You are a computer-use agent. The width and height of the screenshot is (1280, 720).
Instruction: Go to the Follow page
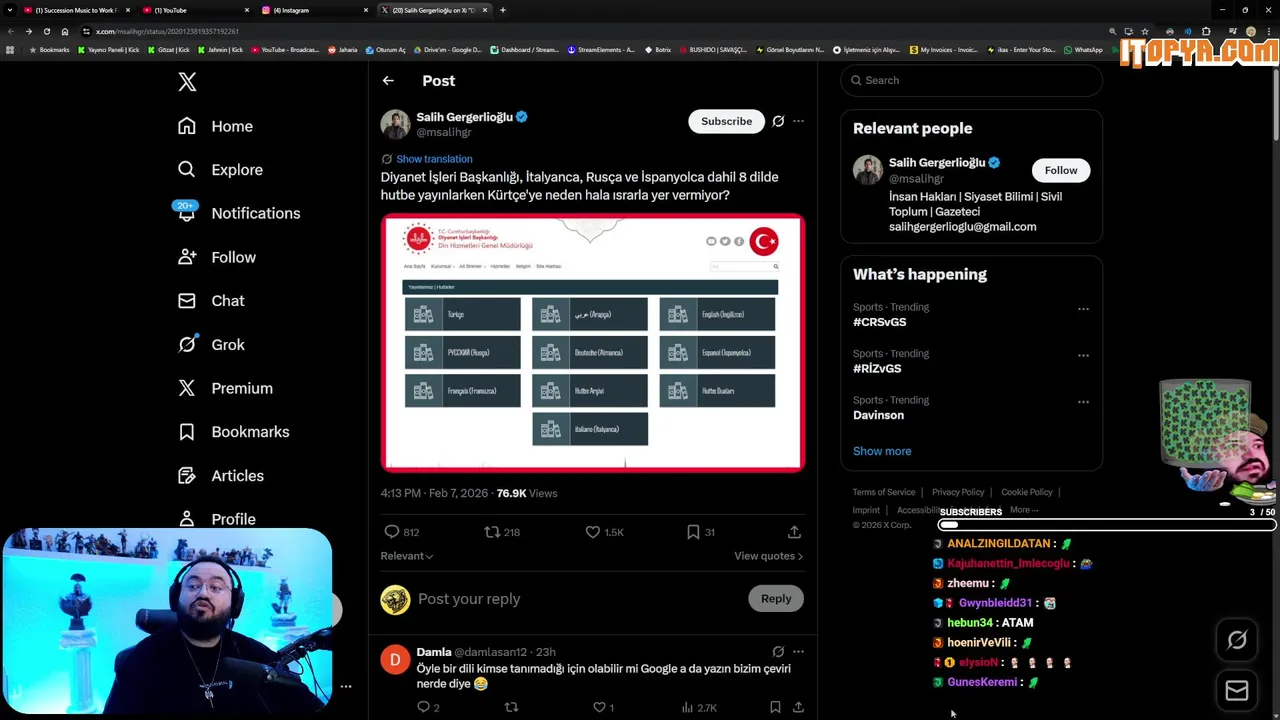click(x=216, y=257)
